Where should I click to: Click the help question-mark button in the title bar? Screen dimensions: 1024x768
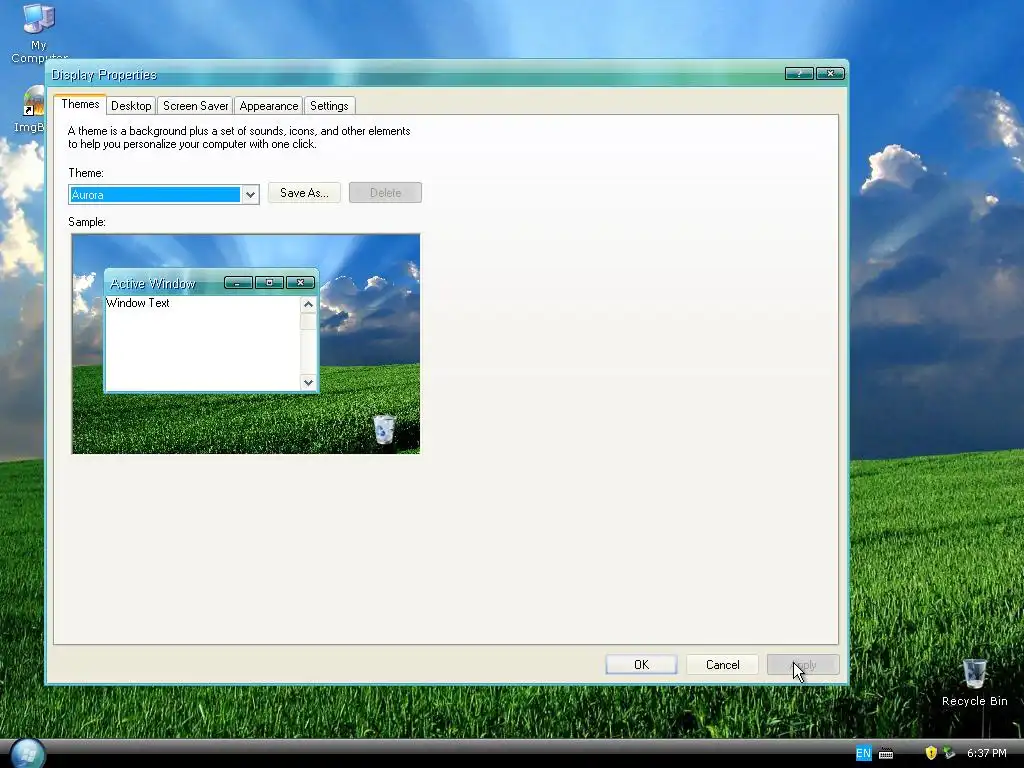tap(799, 74)
